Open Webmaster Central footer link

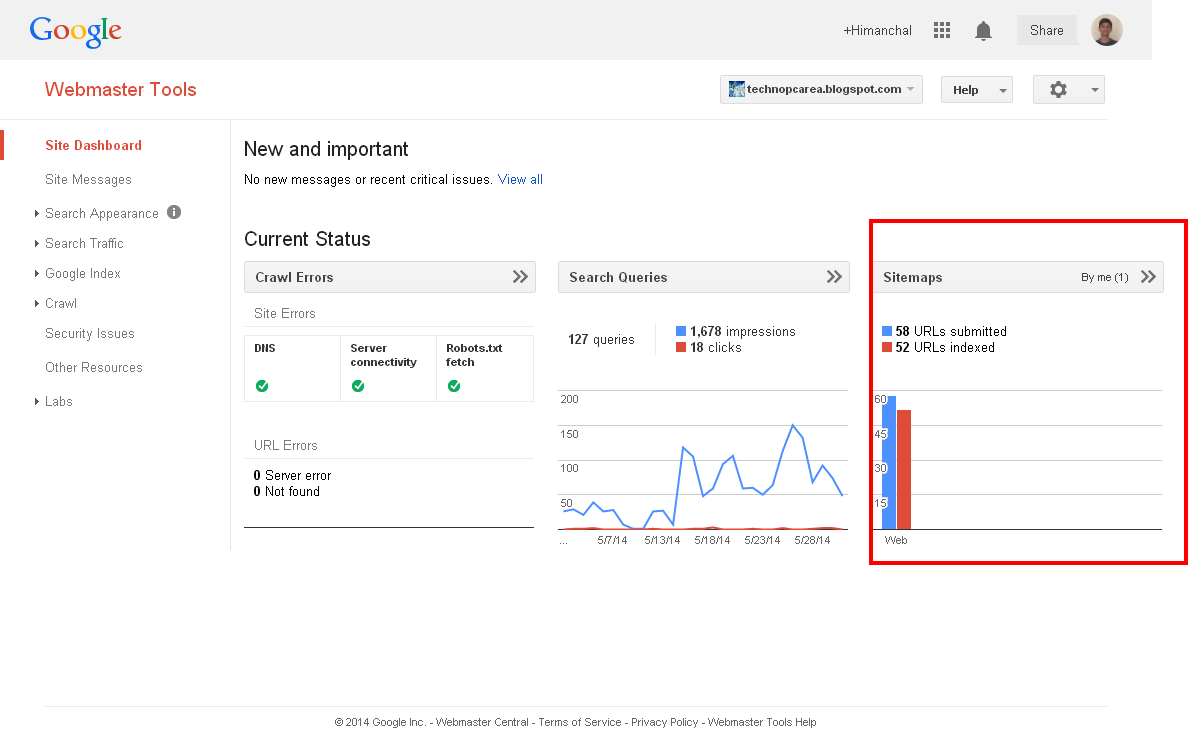482,722
